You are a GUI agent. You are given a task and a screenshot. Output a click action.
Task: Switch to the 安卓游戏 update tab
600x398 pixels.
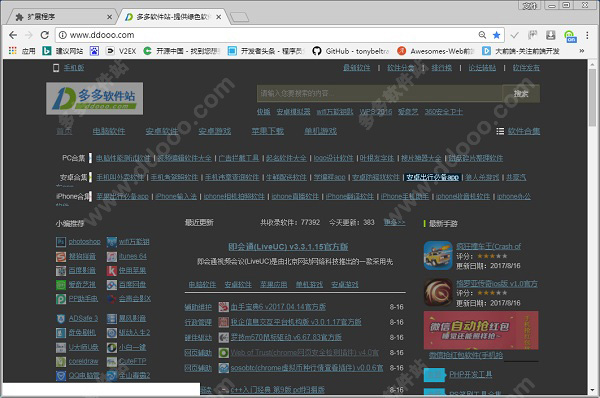[345, 284]
